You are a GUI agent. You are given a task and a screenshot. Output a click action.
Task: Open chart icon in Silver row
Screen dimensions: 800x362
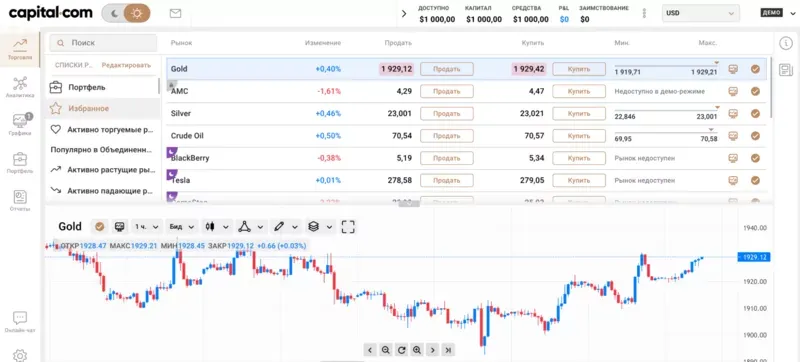[733, 114]
